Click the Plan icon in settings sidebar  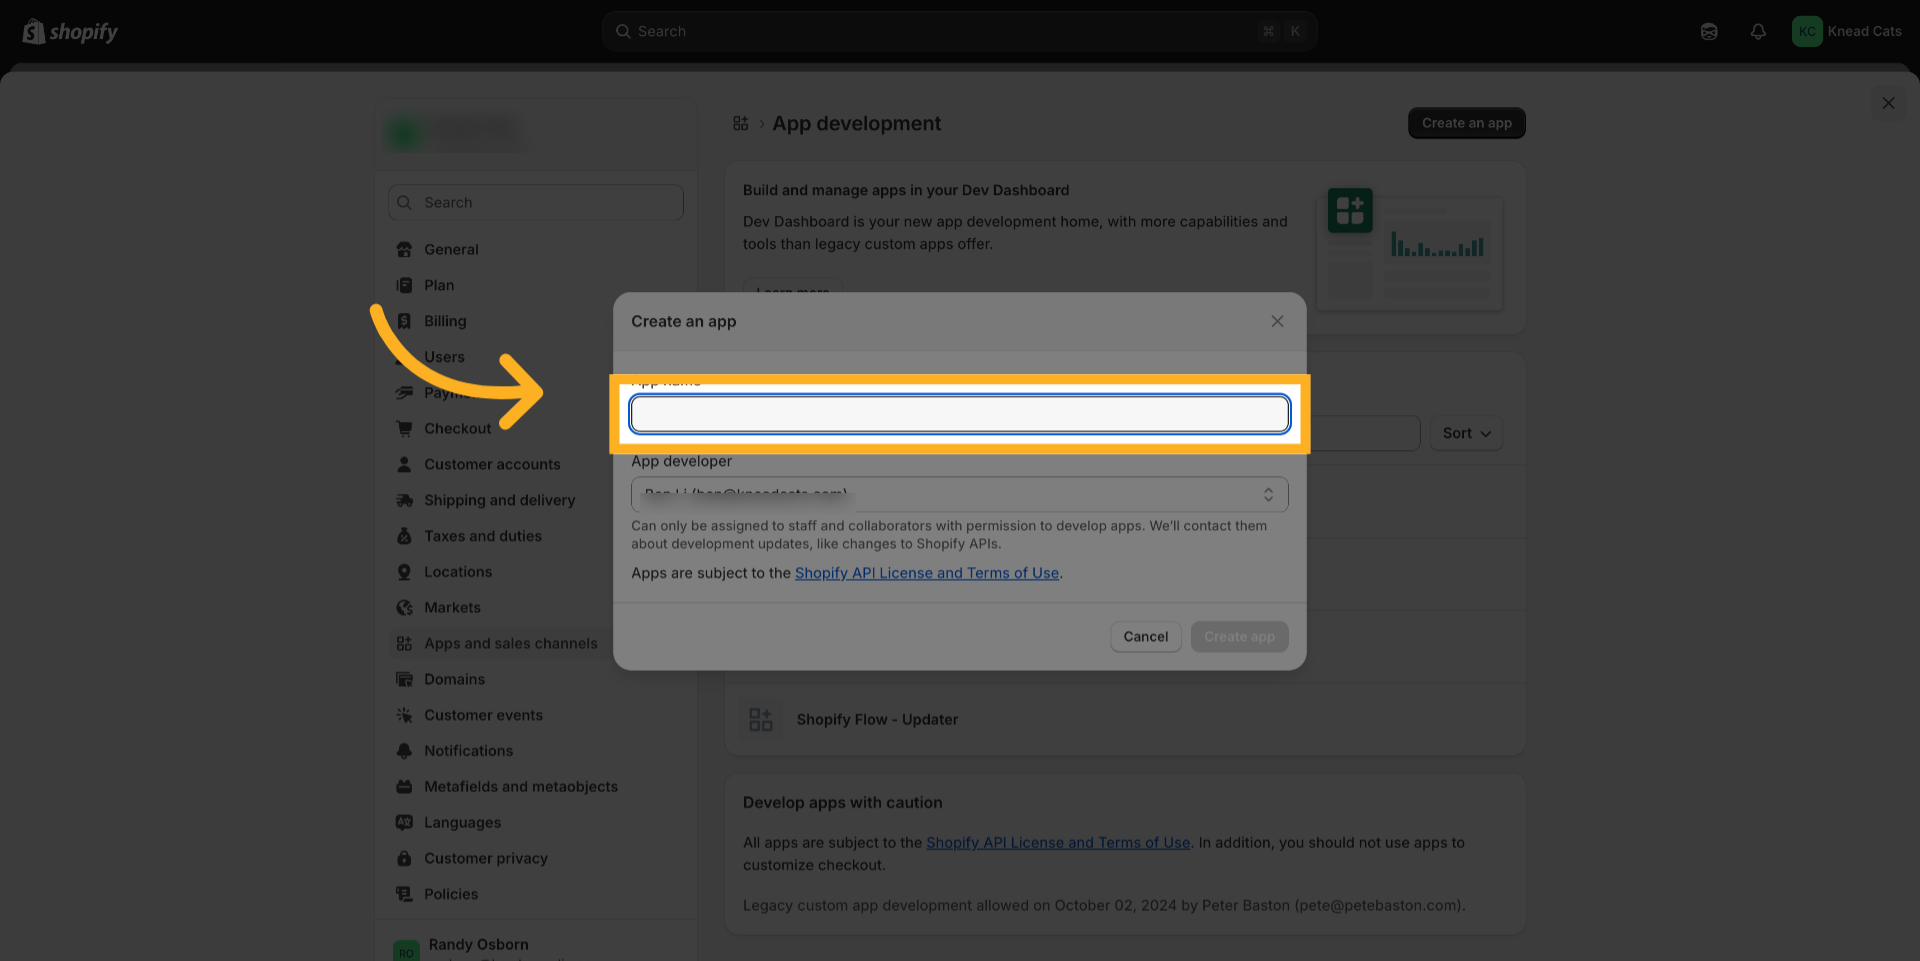404,285
